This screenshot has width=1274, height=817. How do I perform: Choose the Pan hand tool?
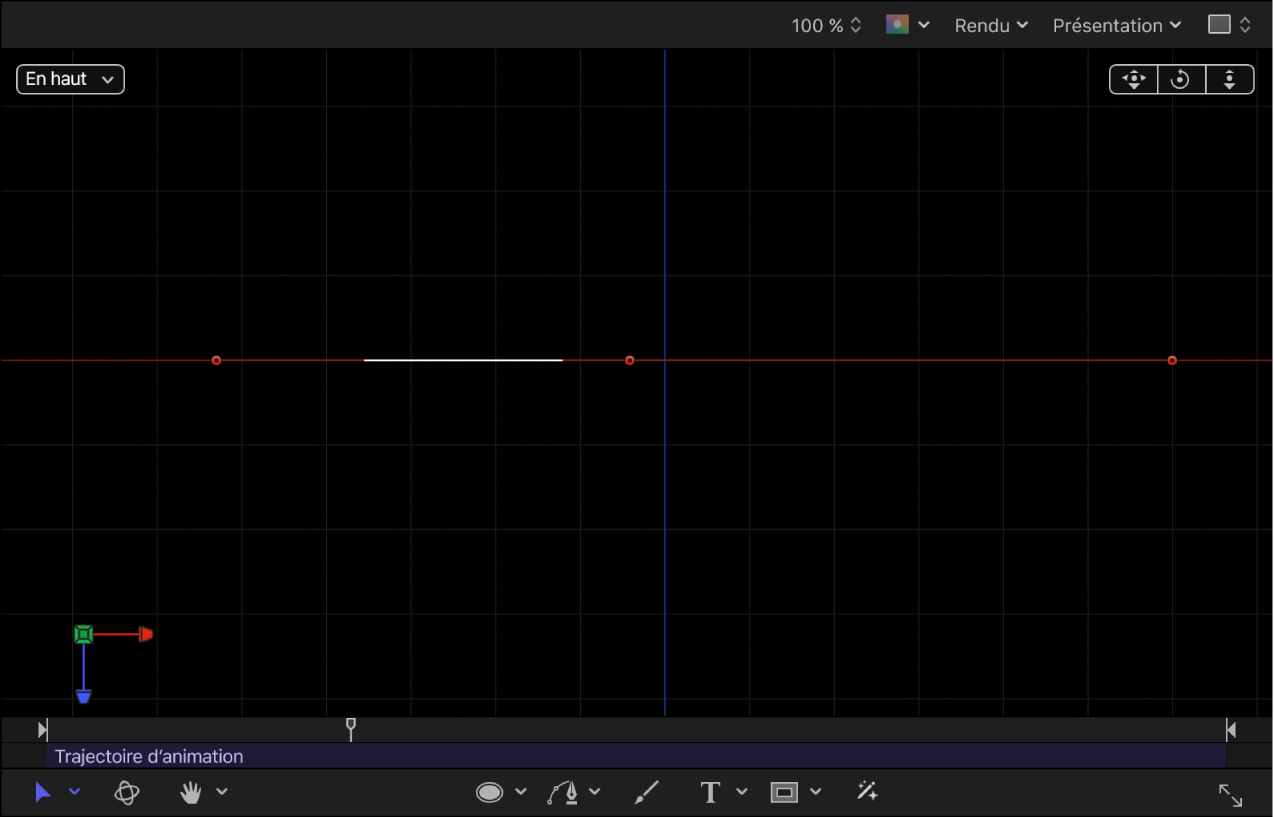tap(190, 793)
